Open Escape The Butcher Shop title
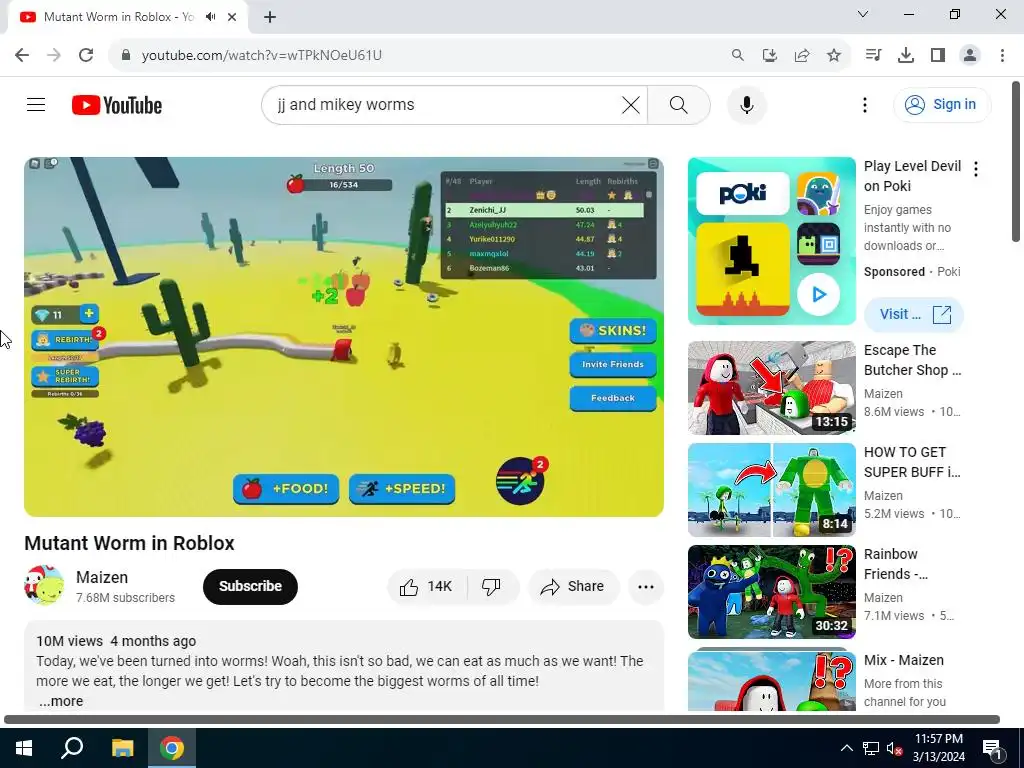 pyautogui.click(x=912, y=360)
